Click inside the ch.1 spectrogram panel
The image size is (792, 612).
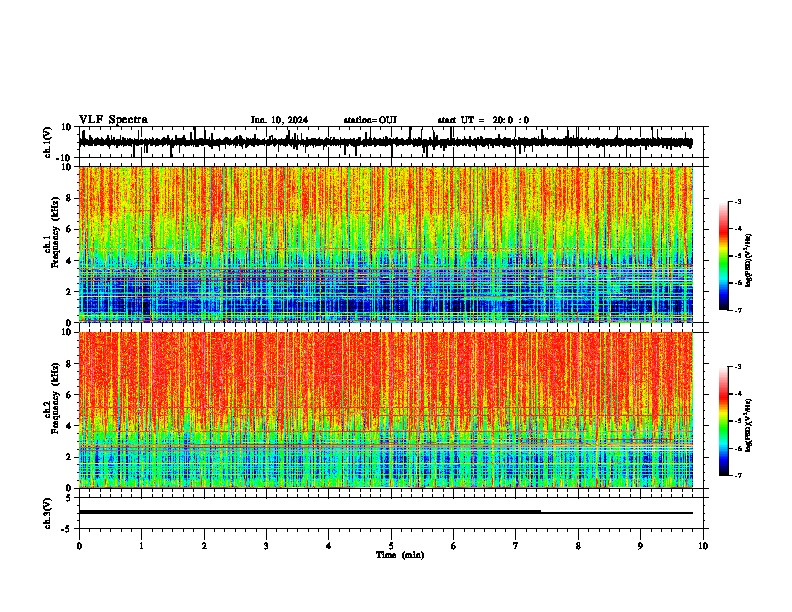(x=386, y=244)
